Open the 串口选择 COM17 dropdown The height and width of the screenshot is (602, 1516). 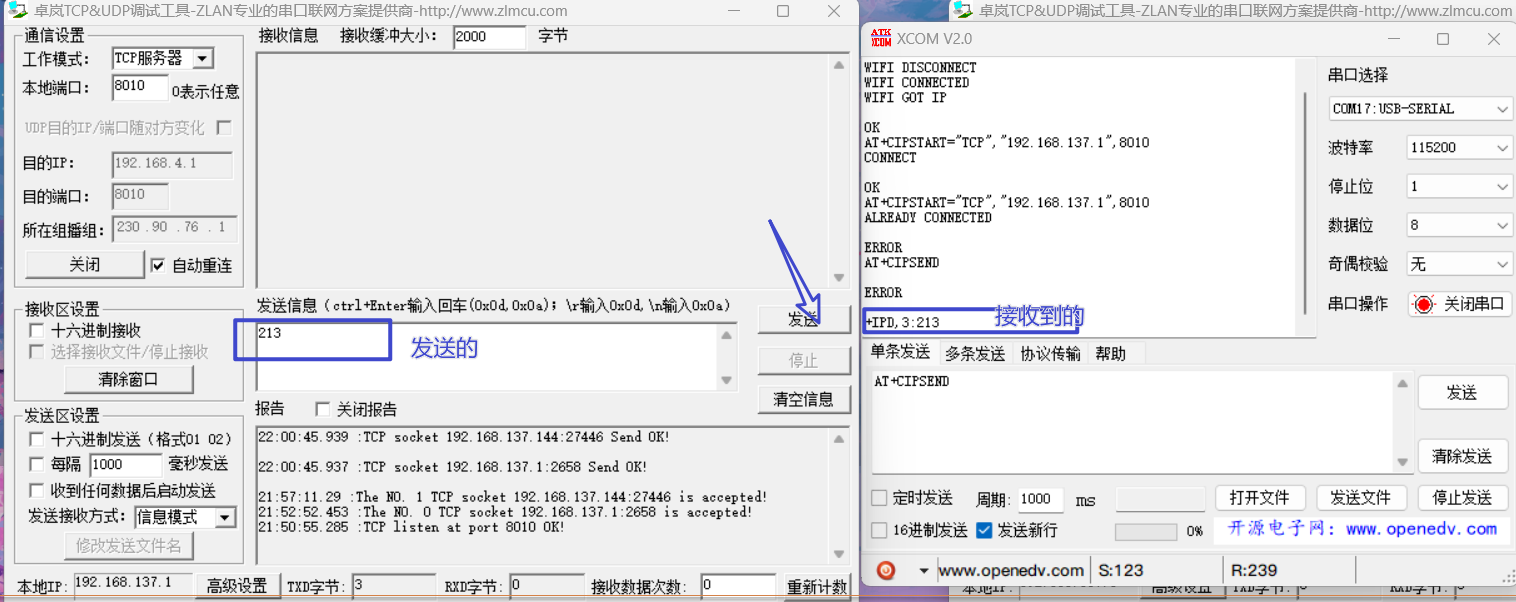[x=1503, y=108]
